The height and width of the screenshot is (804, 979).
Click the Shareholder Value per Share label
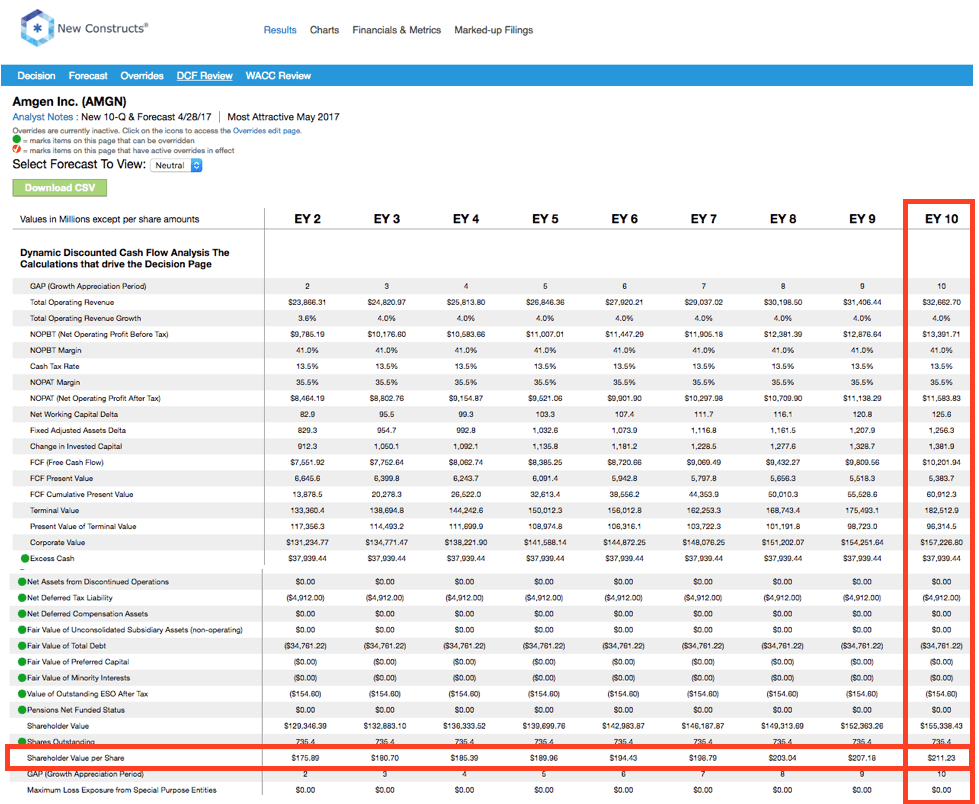point(76,758)
